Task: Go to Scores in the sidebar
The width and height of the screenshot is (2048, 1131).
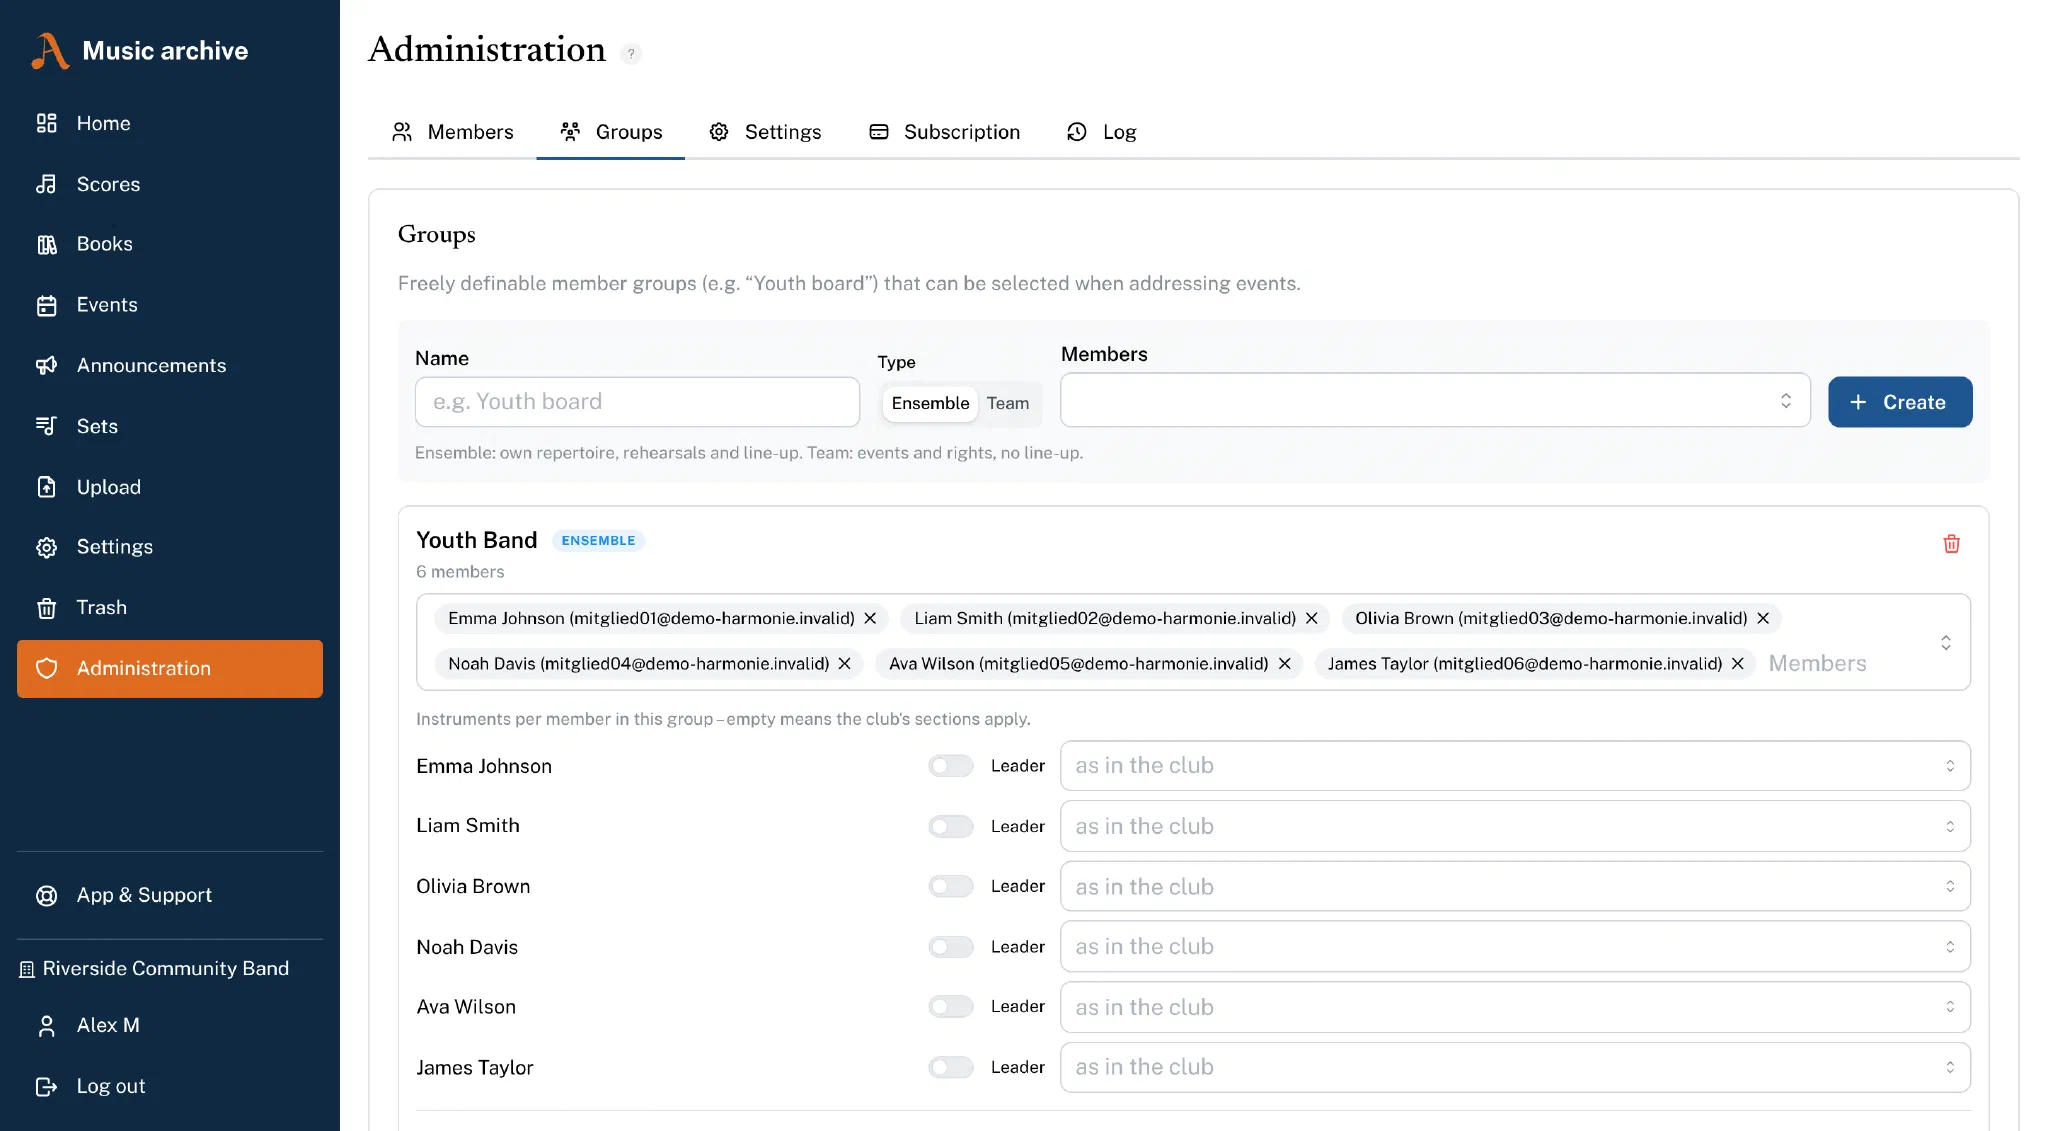Action: [x=170, y=184]
